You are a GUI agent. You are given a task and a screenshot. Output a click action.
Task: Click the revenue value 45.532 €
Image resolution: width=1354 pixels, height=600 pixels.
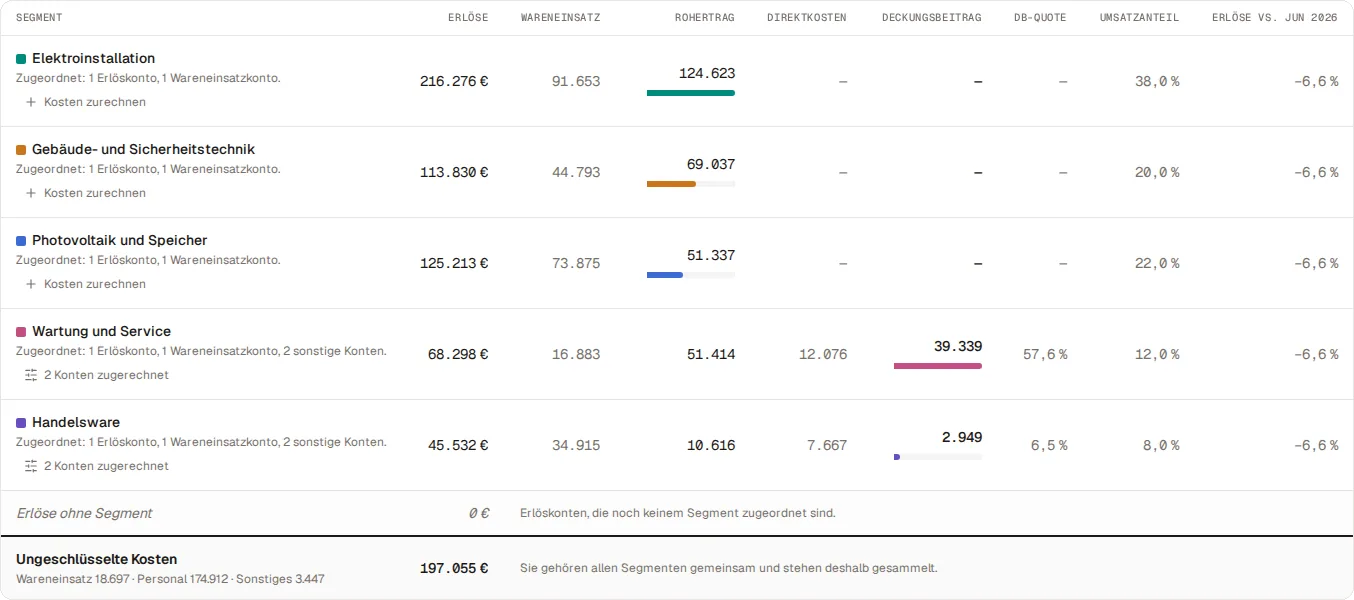[458, 445]
